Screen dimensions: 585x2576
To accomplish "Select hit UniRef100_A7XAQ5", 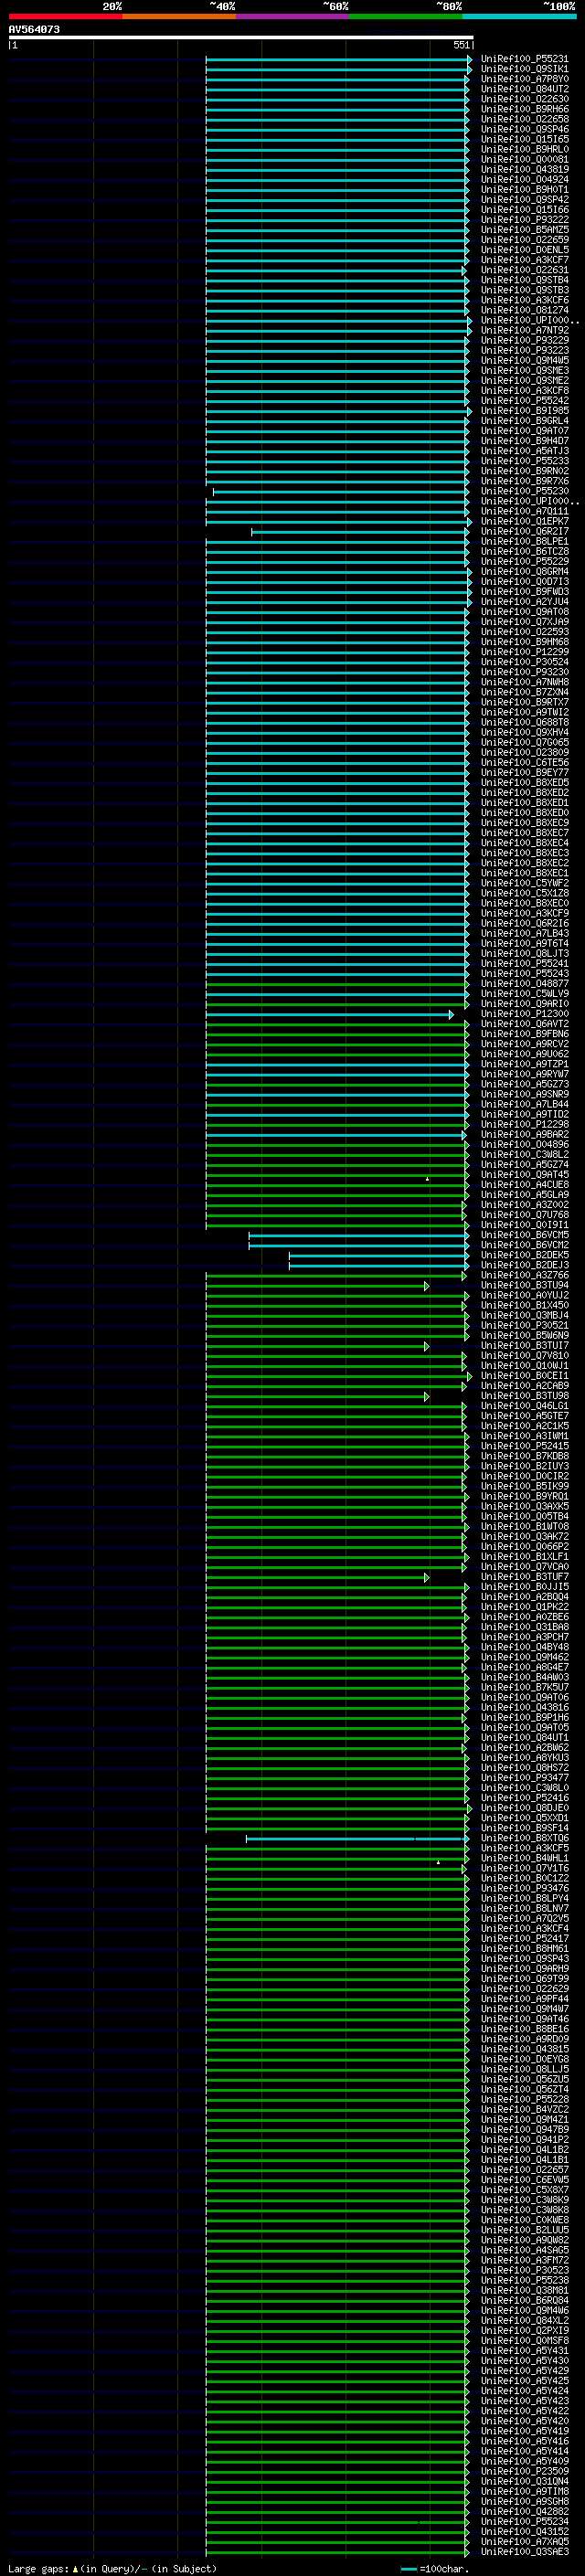I will click(525, 2542).
